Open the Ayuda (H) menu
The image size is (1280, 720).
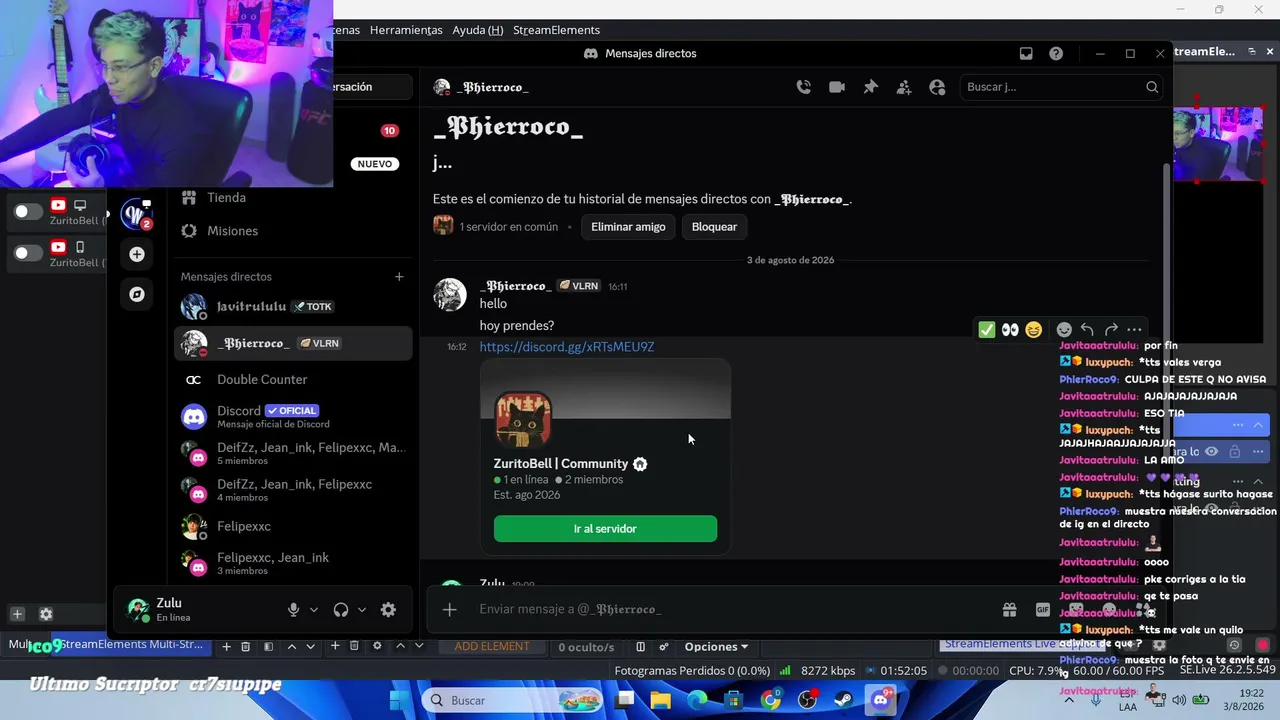pos(478,30)
